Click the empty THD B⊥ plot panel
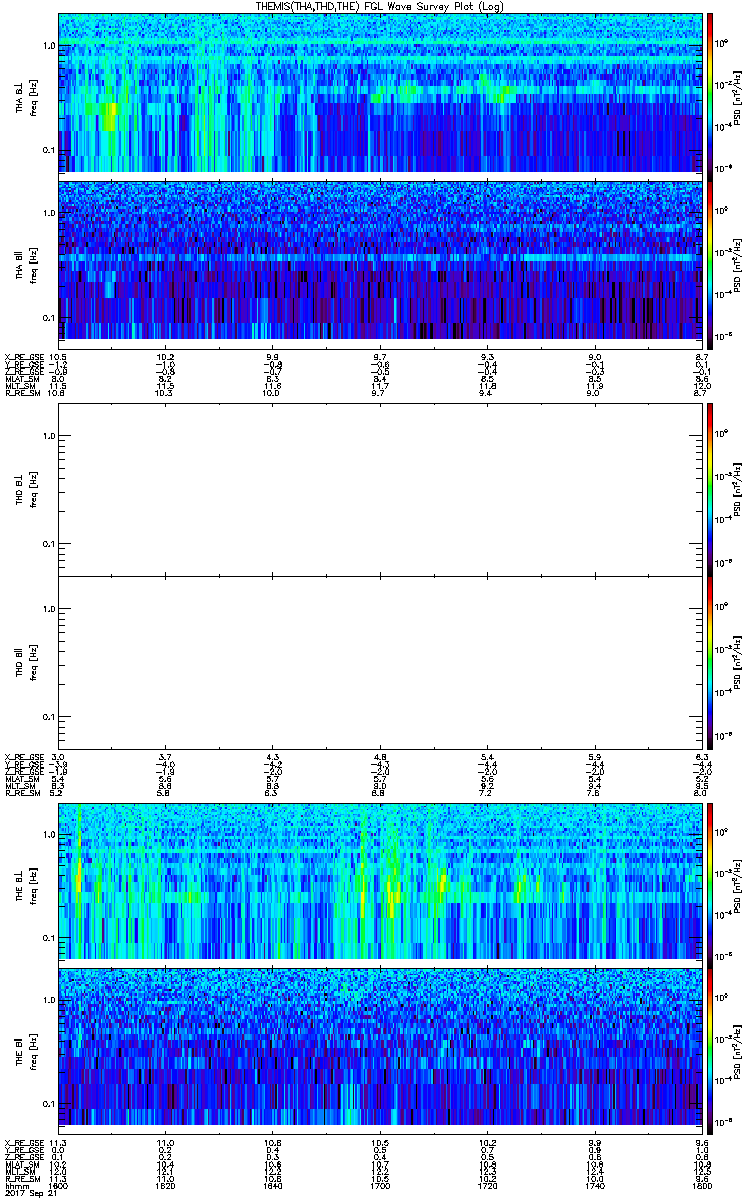Screen dimensions: 750x1200 [x=380, y=489]
